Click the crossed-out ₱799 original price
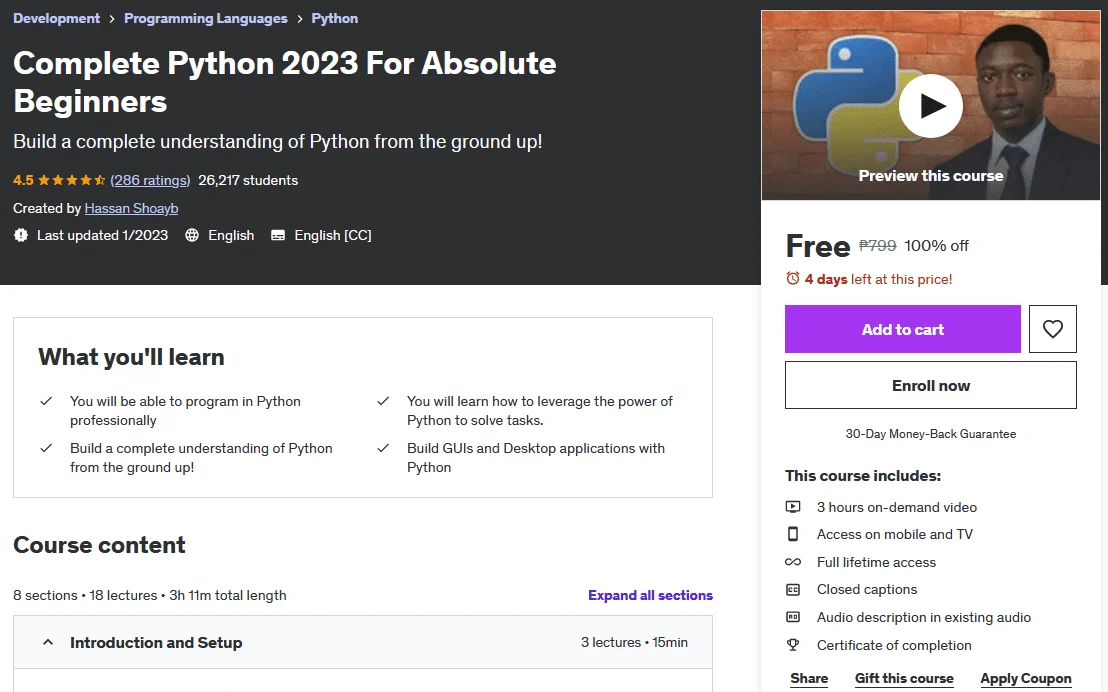This screenshot has width=1108, height=692. 877,245
